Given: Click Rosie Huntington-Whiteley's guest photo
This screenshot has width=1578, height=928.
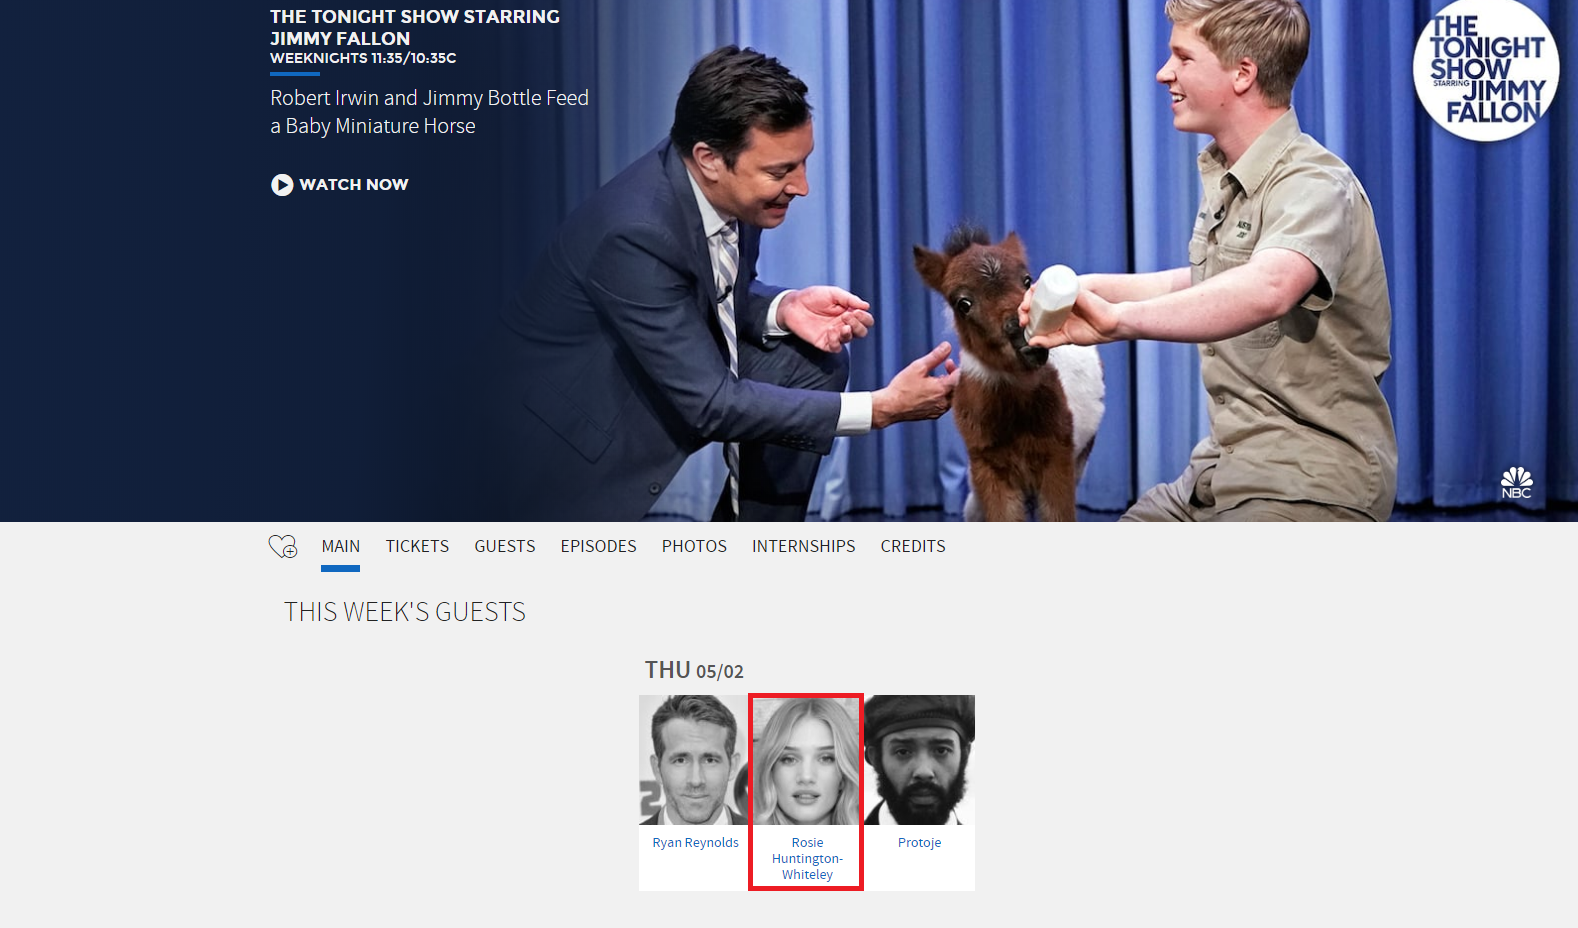Looking at the screenshot, I should (806, 760).
